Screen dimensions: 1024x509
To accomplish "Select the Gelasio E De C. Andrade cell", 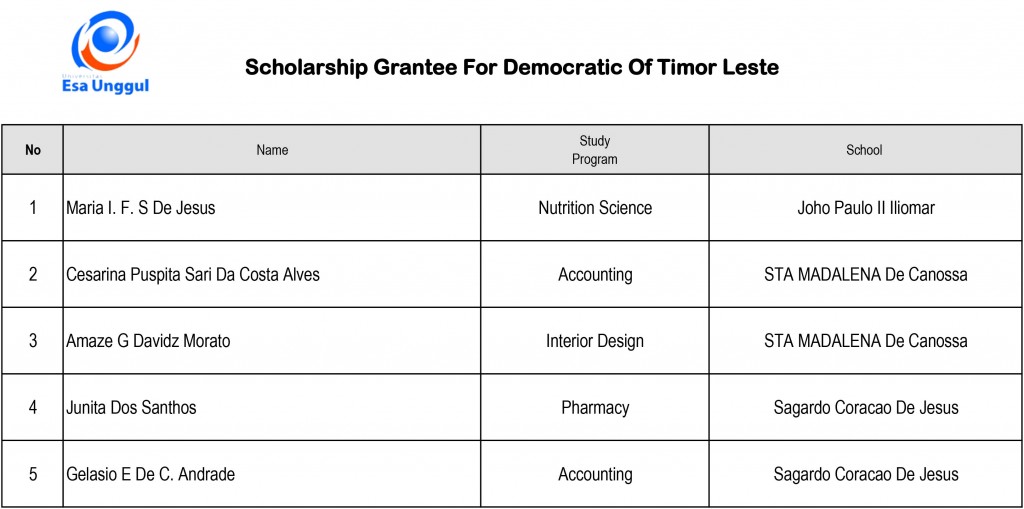I will click(x=272, y=474).
